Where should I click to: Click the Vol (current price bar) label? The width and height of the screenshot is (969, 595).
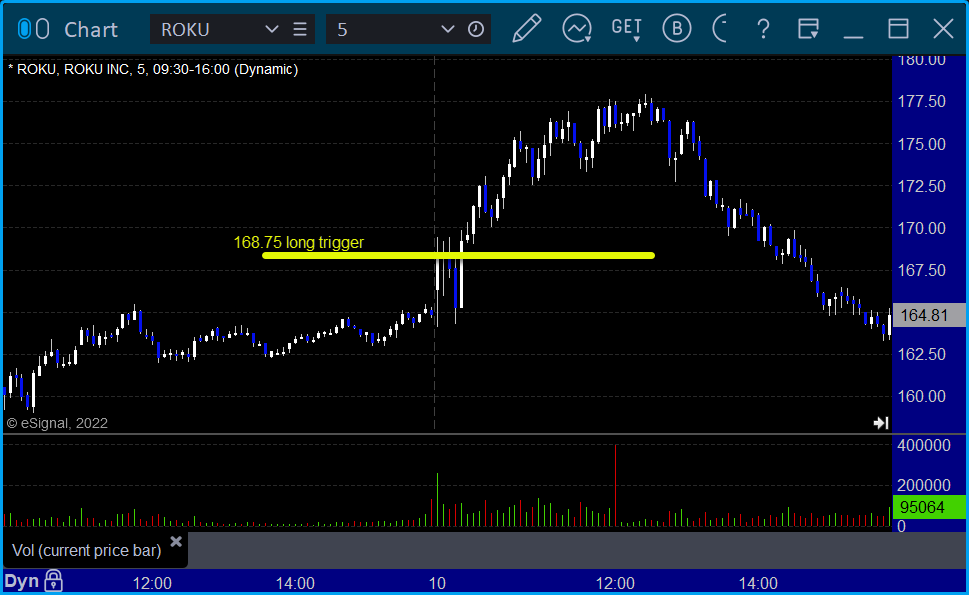87,551
